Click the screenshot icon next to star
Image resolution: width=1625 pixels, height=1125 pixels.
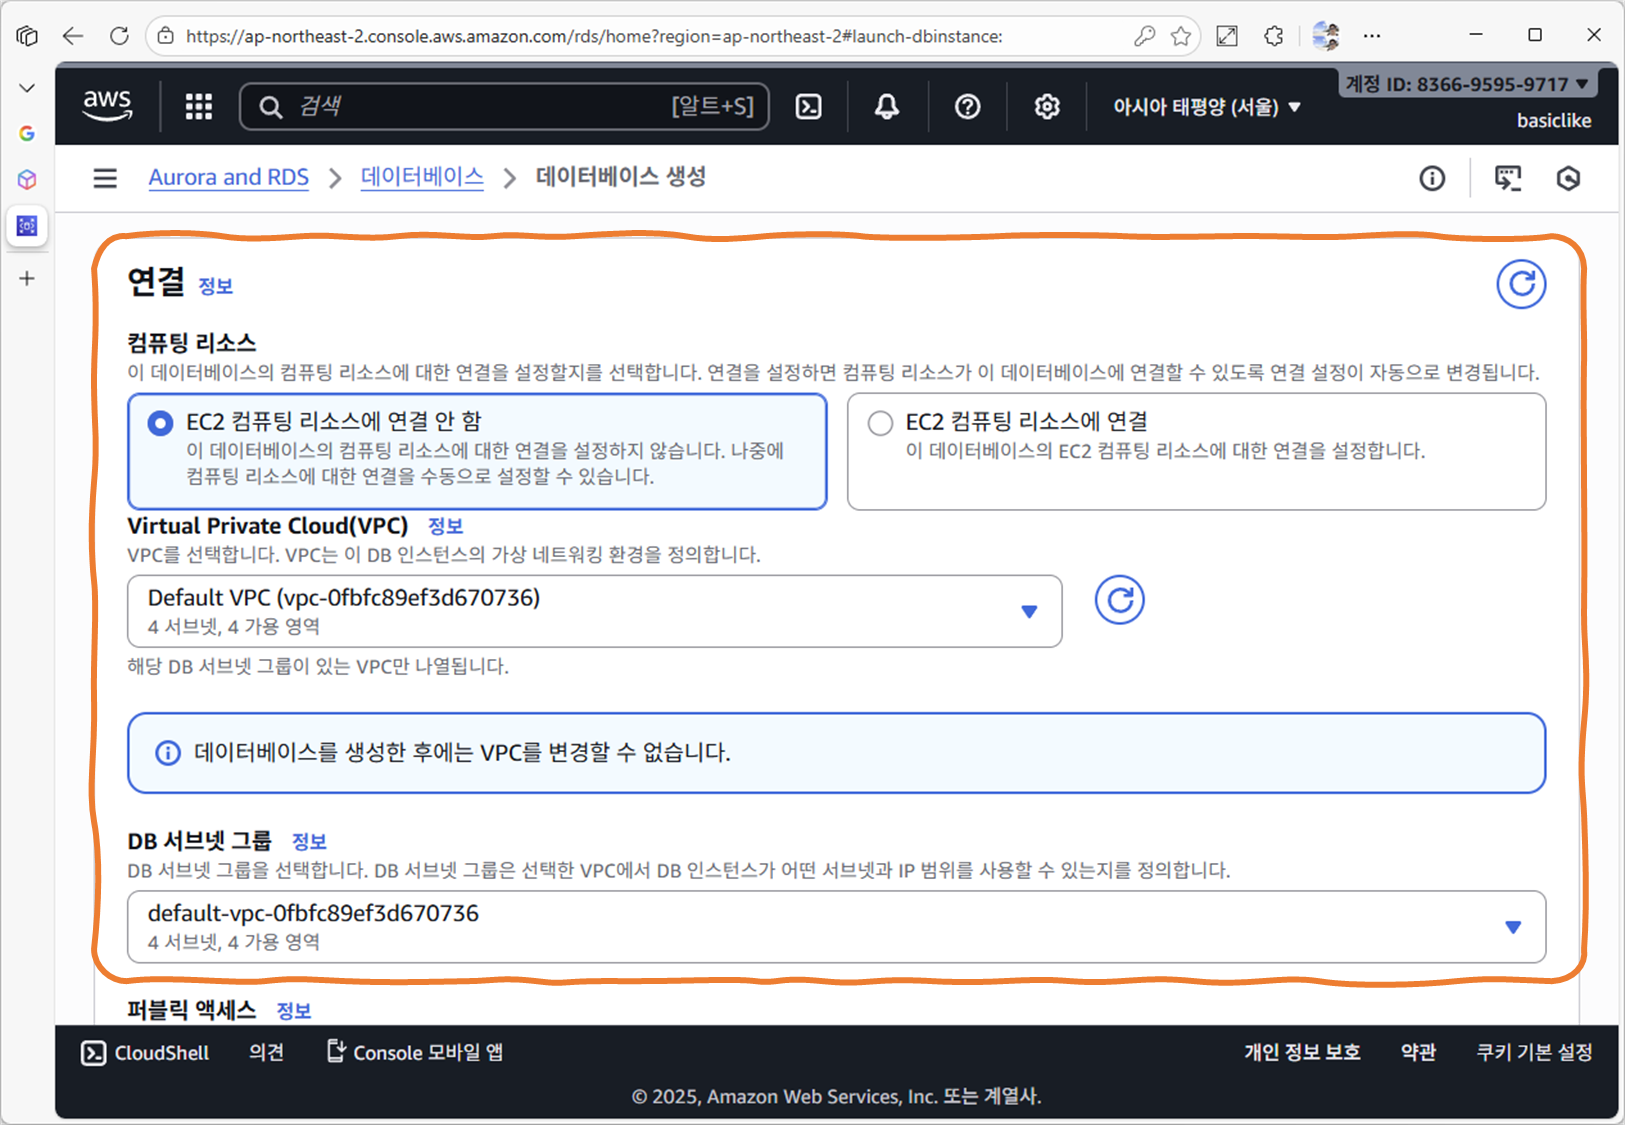click(x=1227, y=36)
